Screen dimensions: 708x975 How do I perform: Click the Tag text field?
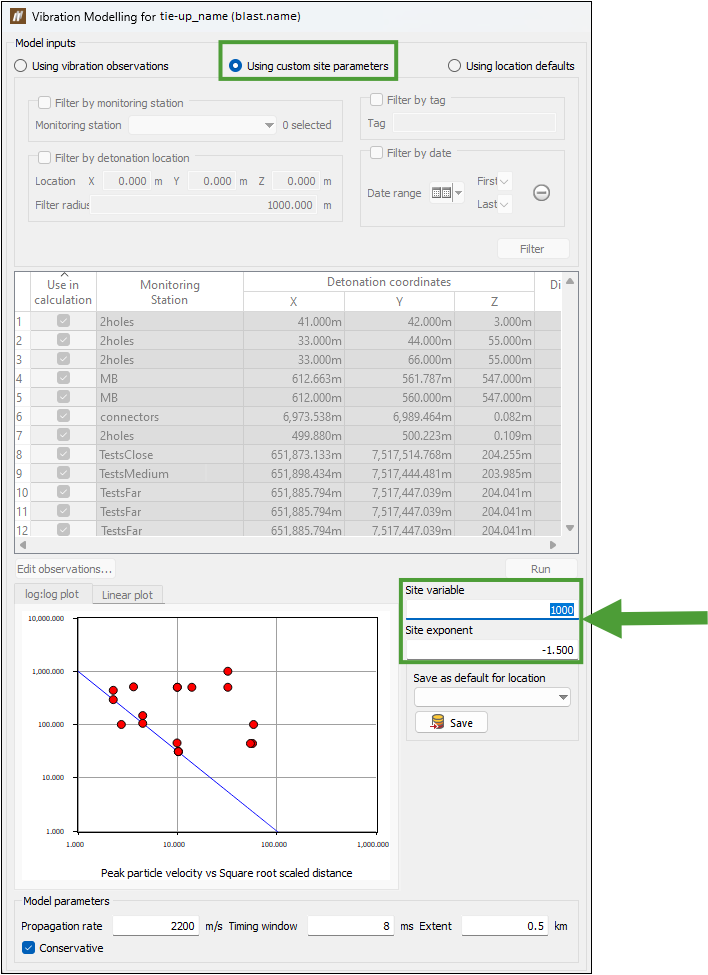click(474, 123)
